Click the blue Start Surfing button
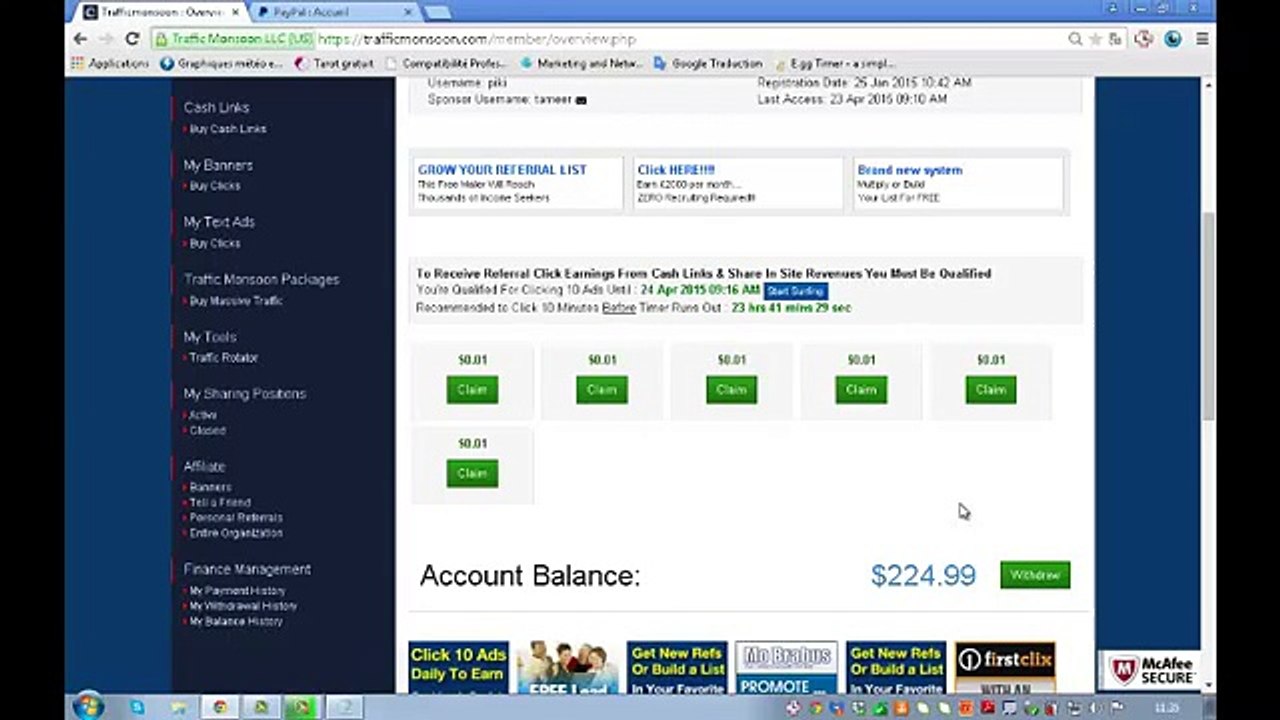This screenshot has width=1280, height=720. pos(795,291)
